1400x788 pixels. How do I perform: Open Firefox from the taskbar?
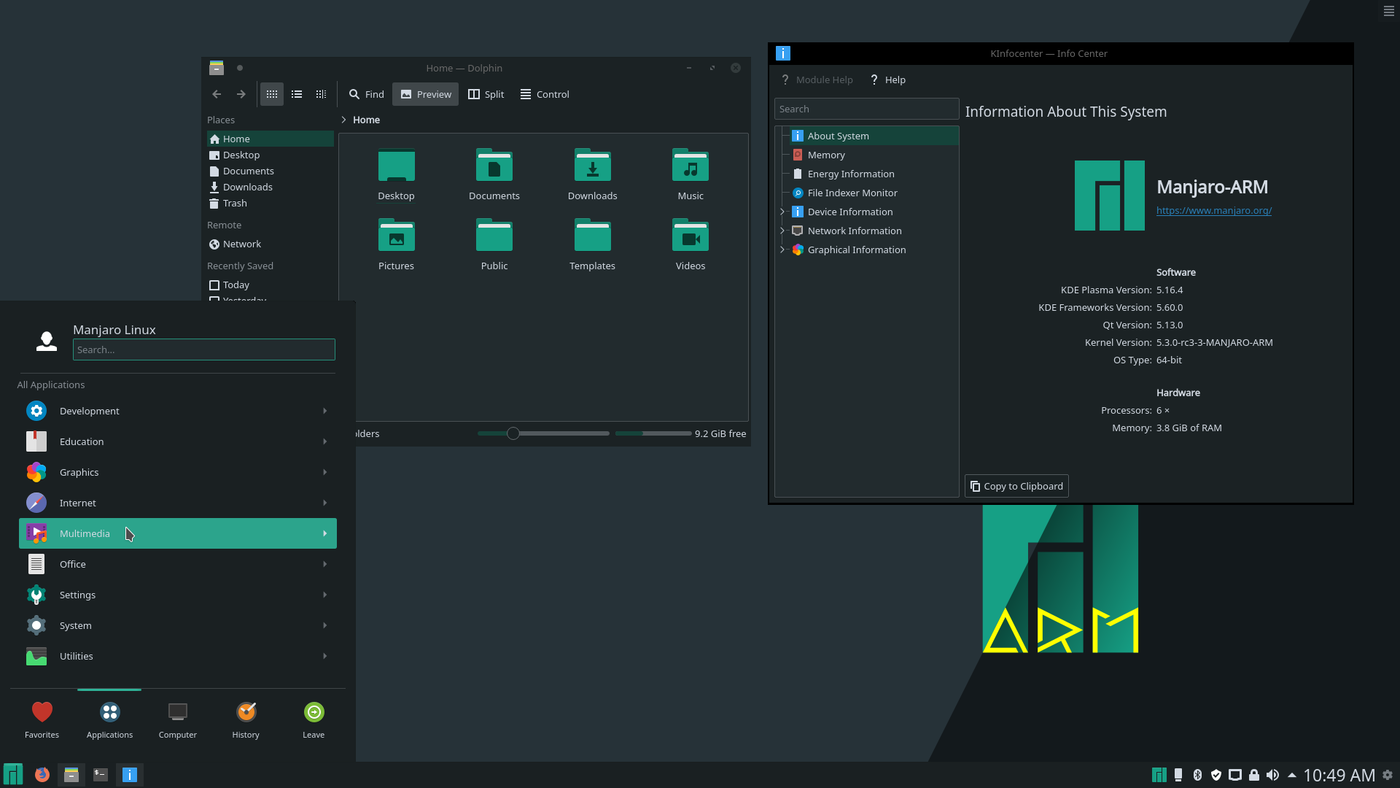point(41,774)
